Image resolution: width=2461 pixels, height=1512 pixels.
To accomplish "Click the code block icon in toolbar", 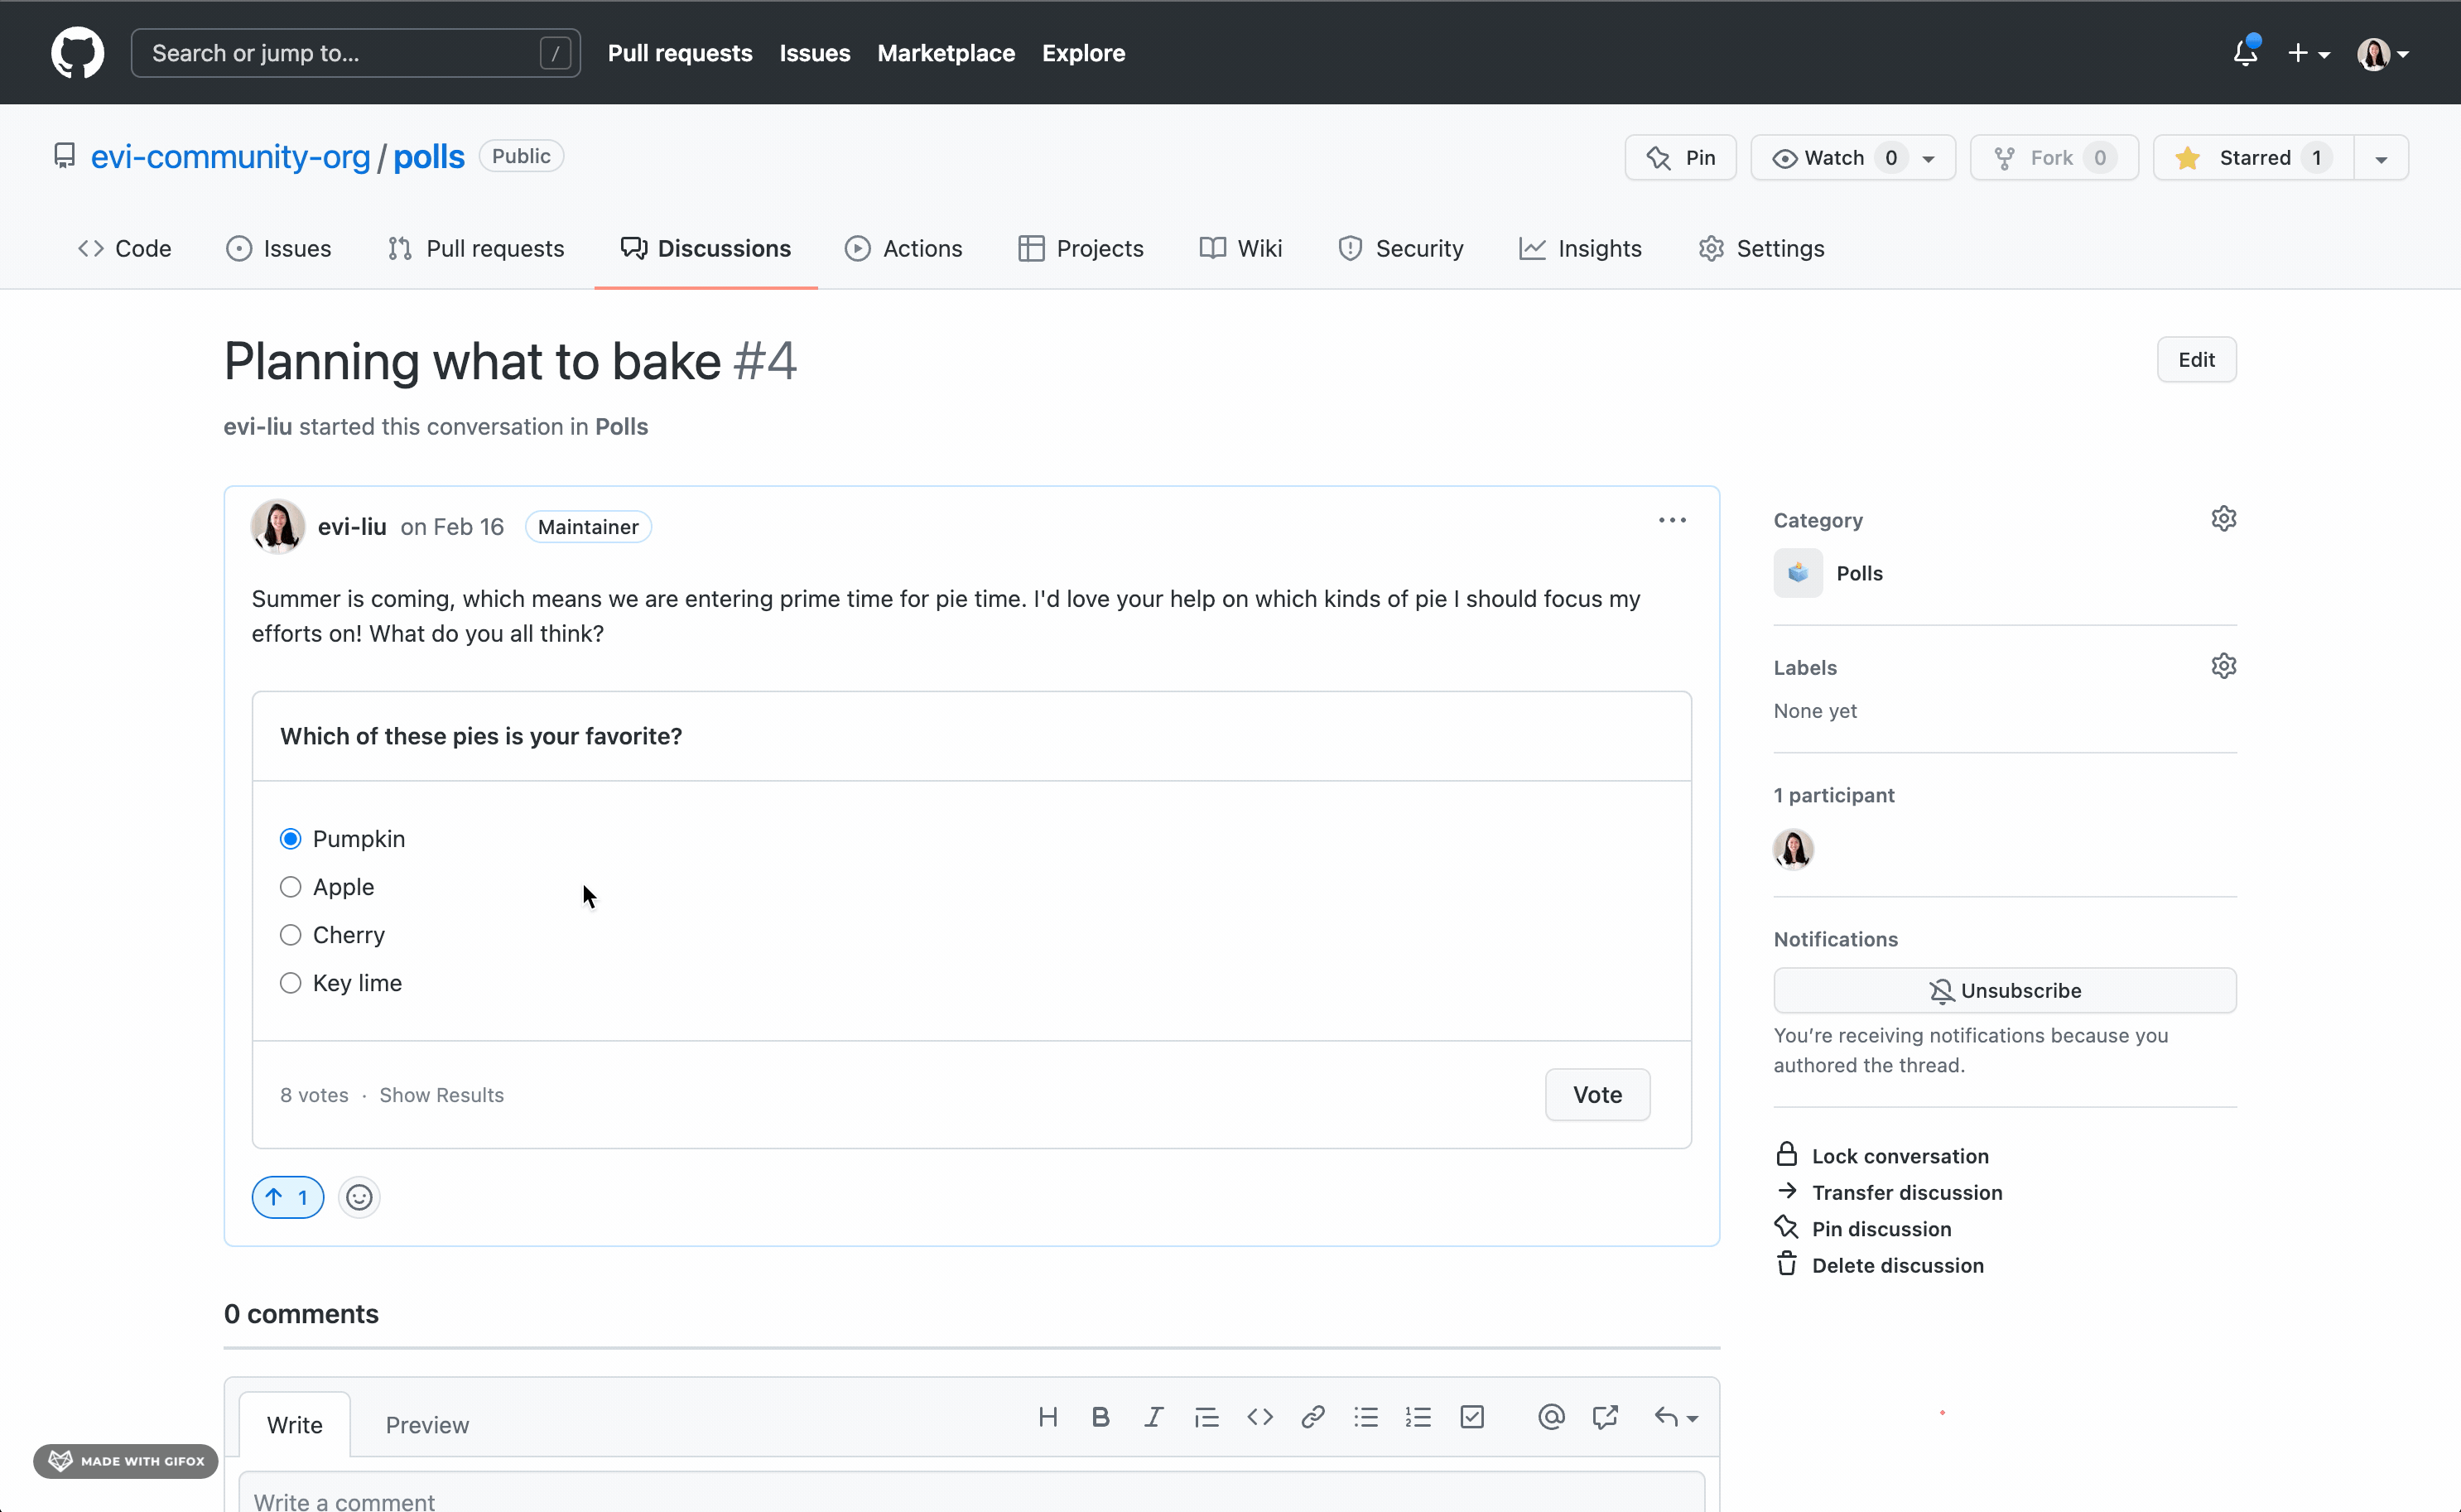I will click(x=1260, y=1417).
